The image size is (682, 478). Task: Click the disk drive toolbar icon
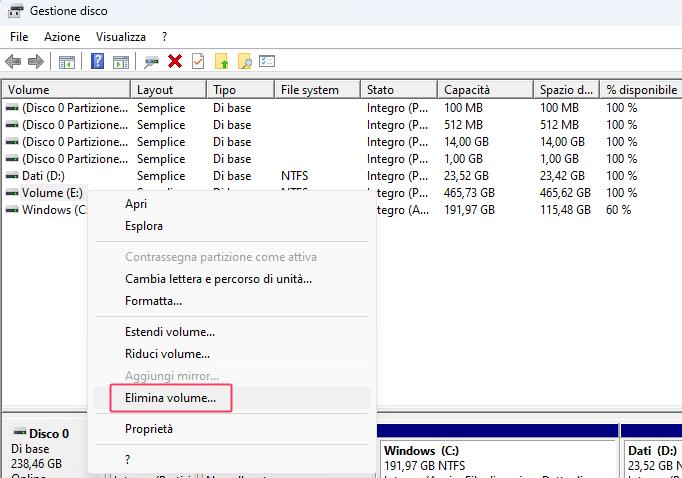(151, 62)
